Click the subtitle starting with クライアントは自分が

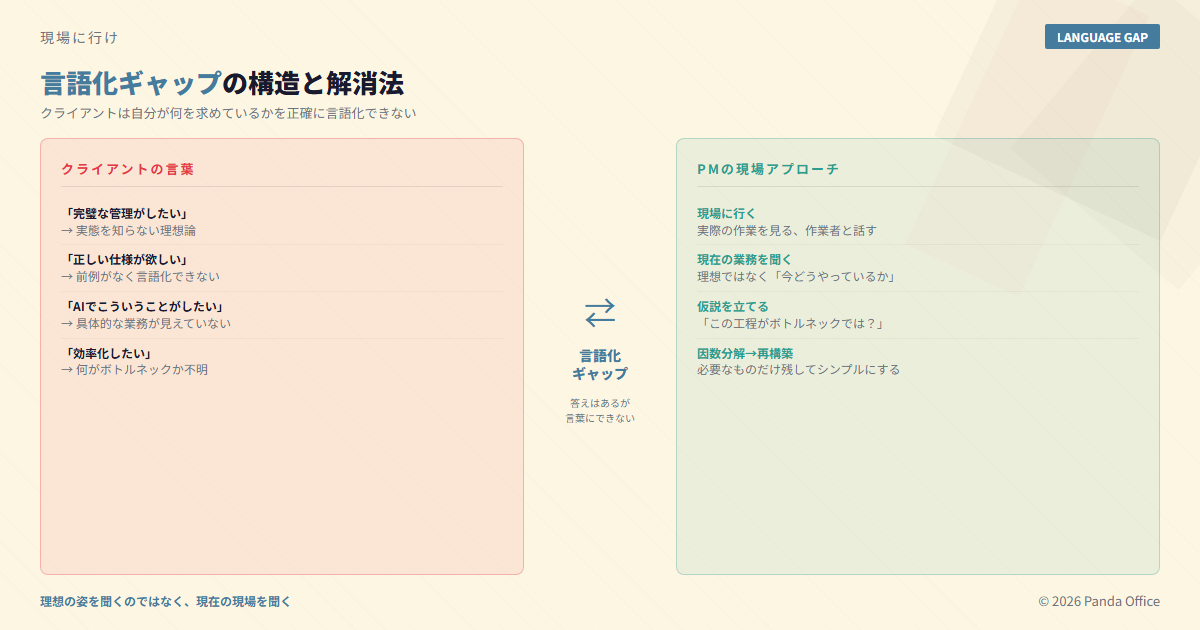[x=228, y=113]
